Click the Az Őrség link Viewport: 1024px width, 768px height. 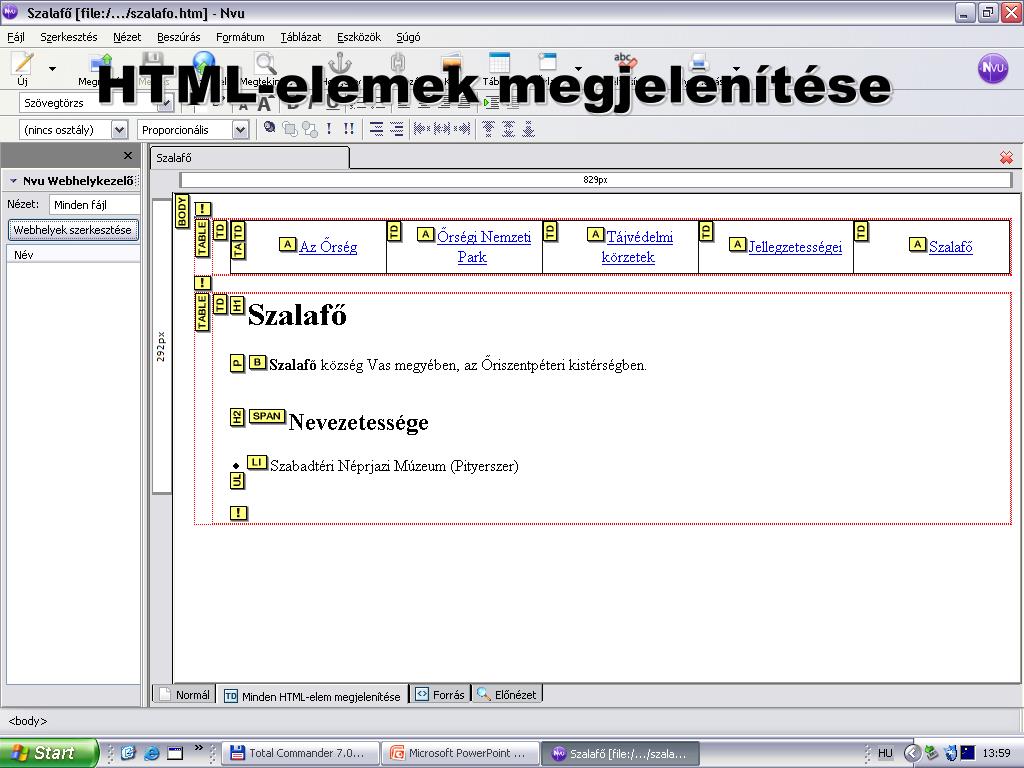[328, 247]
